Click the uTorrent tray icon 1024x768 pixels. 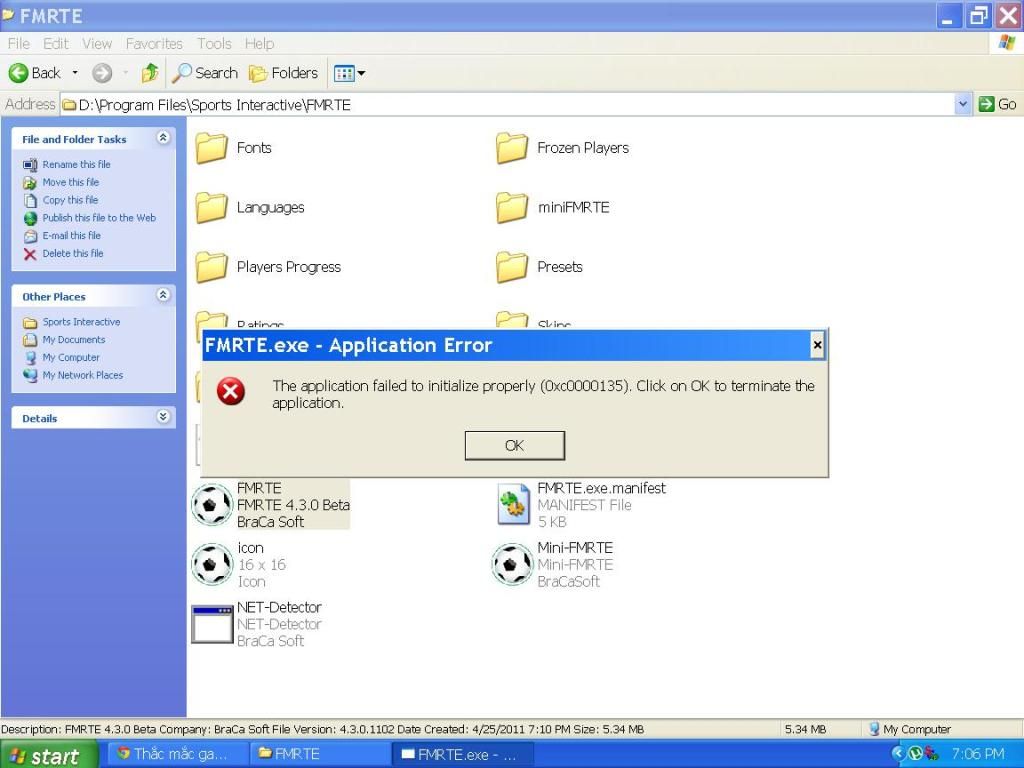point(916,754)
